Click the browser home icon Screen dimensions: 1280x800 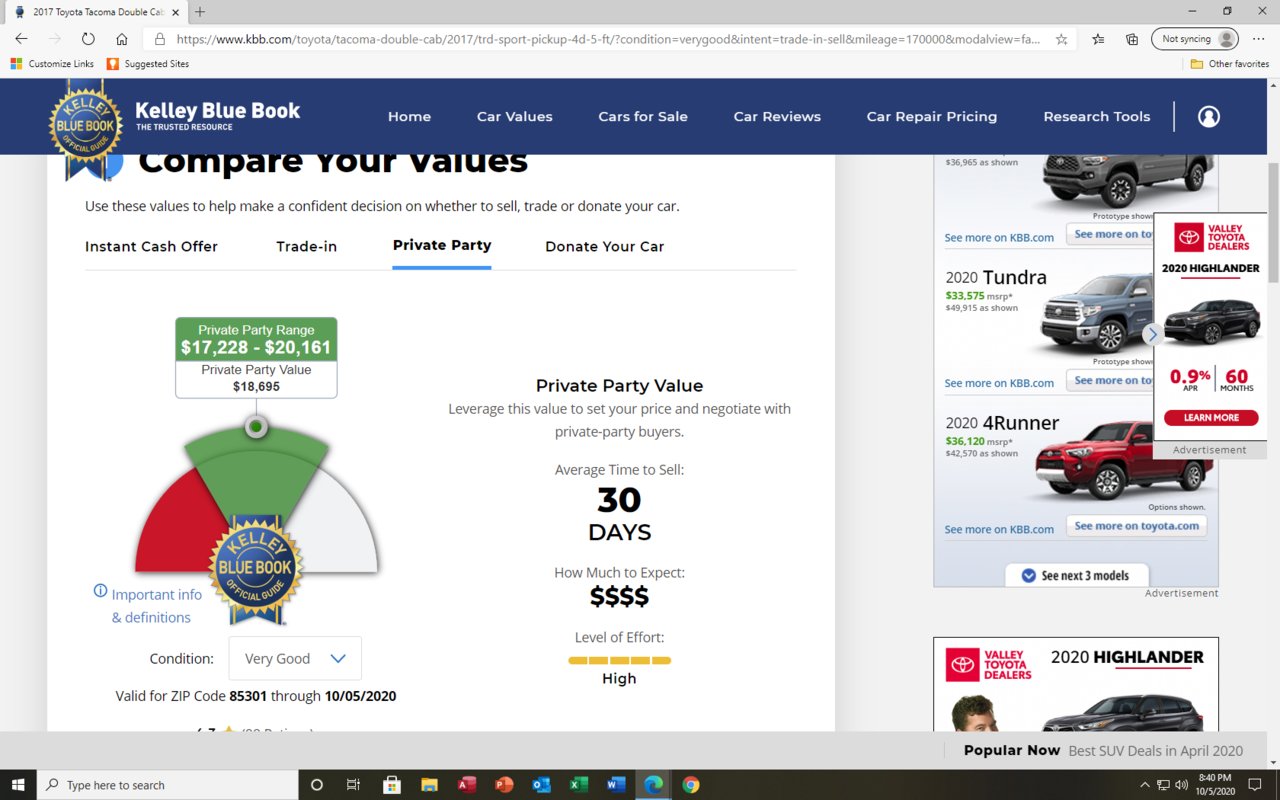[x=122, y=39]
